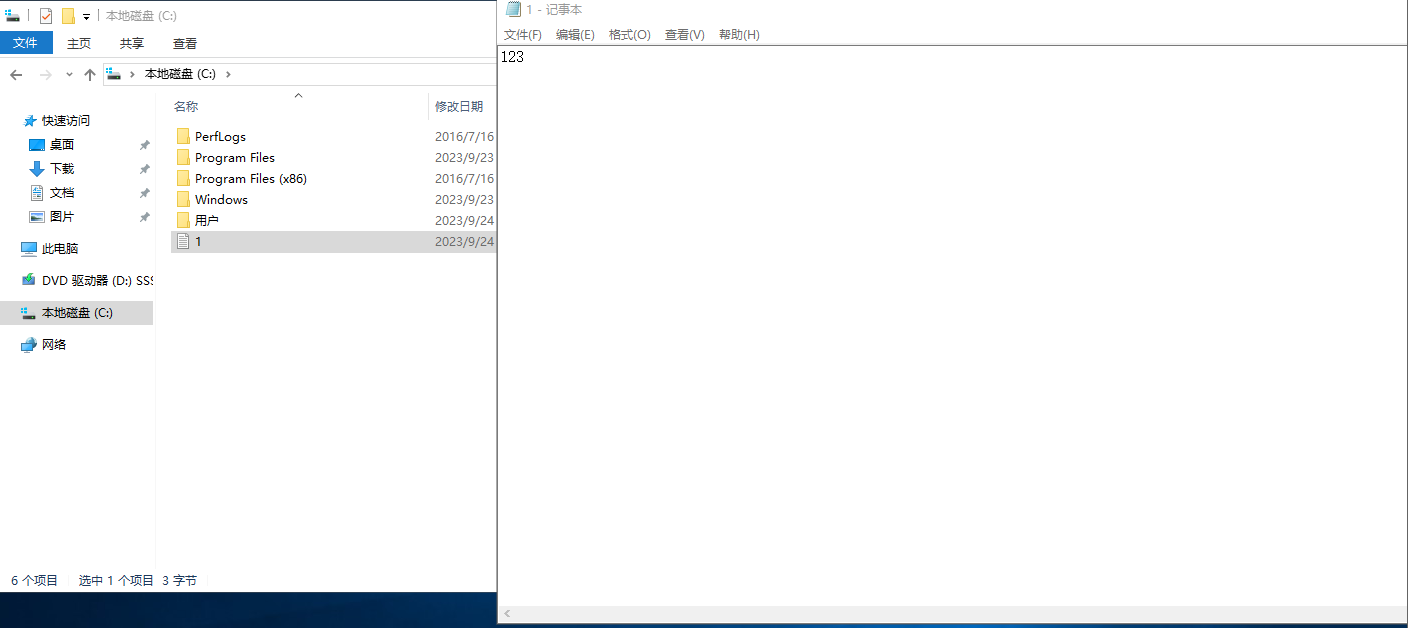Open 文档 documents icon in sidebar
This screenshot has width=1408, height=628.
tap(37, 193)
